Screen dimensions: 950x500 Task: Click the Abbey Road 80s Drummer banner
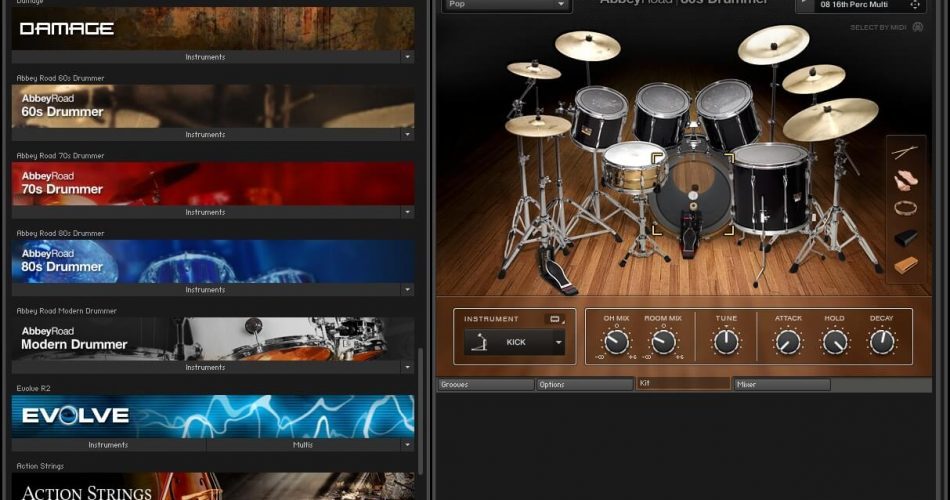tap(213, 261)
